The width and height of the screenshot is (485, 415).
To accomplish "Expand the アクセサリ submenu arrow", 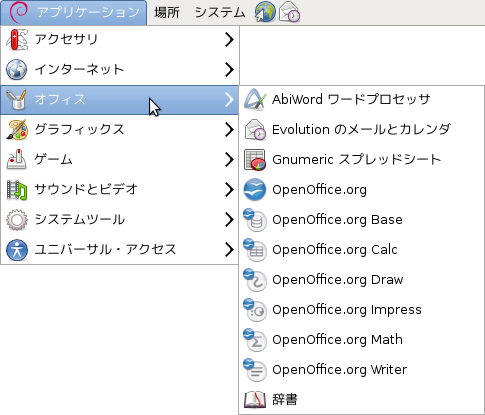I will (229, 40).
